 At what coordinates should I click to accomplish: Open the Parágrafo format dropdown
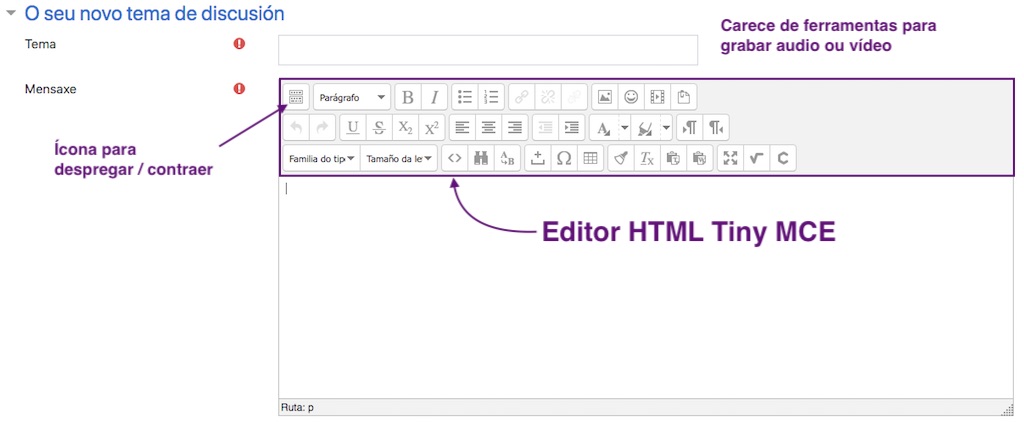(x=352, y=97)
